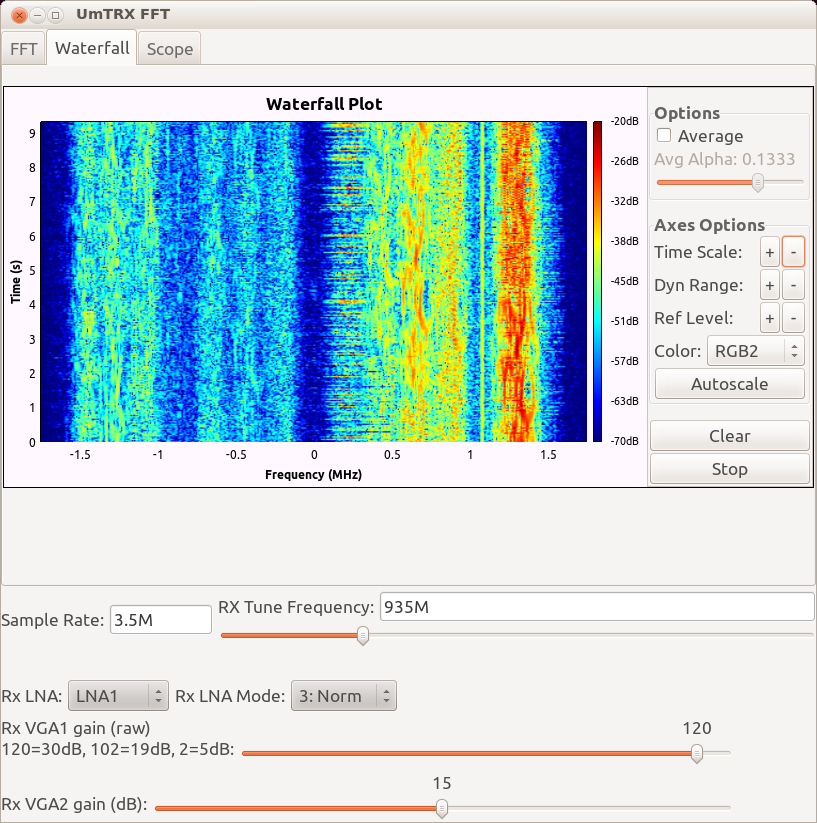Viewport: 817px width, 823px height.
Task: Adjust the Avg Alpha slider handle
Action: [757, 183]
